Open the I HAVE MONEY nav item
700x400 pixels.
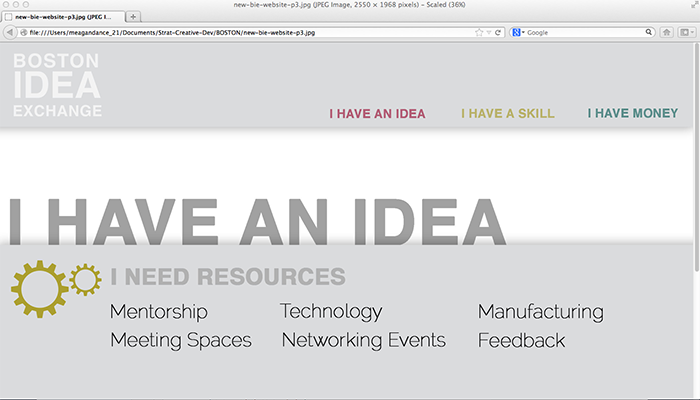coord(633,113)
